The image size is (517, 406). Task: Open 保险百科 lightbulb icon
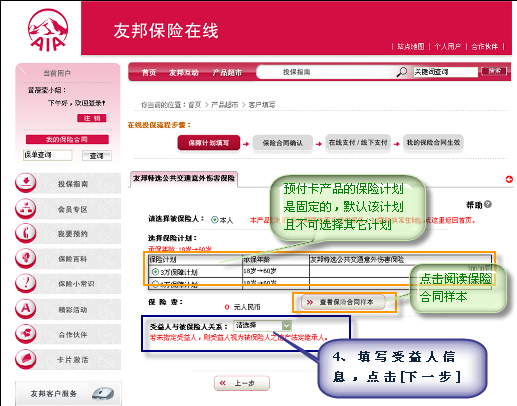tap(26, 258)
